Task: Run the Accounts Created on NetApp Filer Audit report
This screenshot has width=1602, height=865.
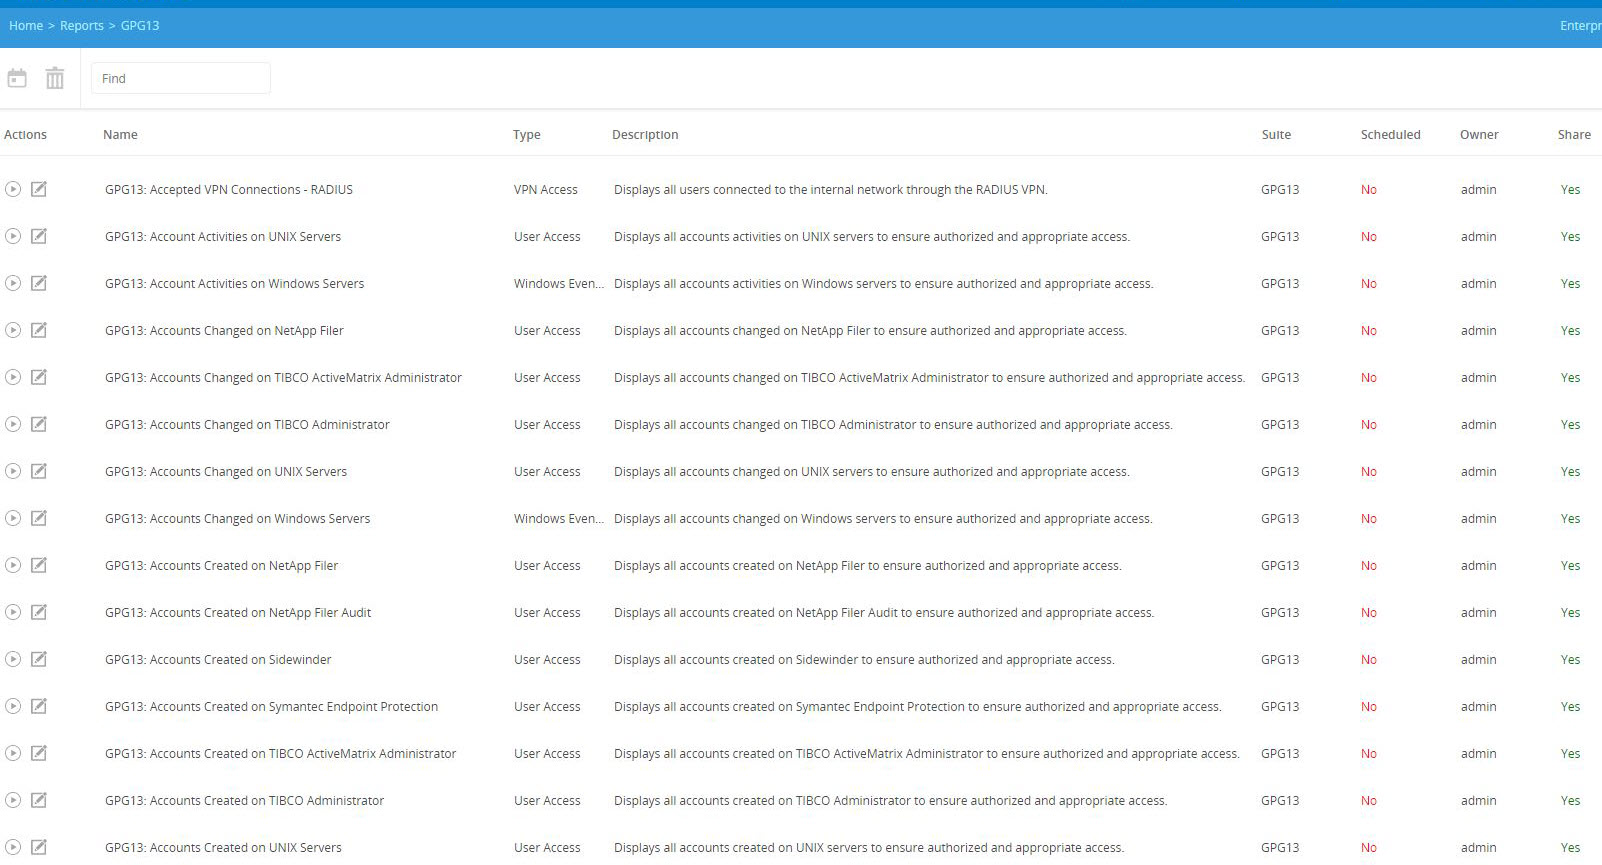Action: click(x=13, y=612)
